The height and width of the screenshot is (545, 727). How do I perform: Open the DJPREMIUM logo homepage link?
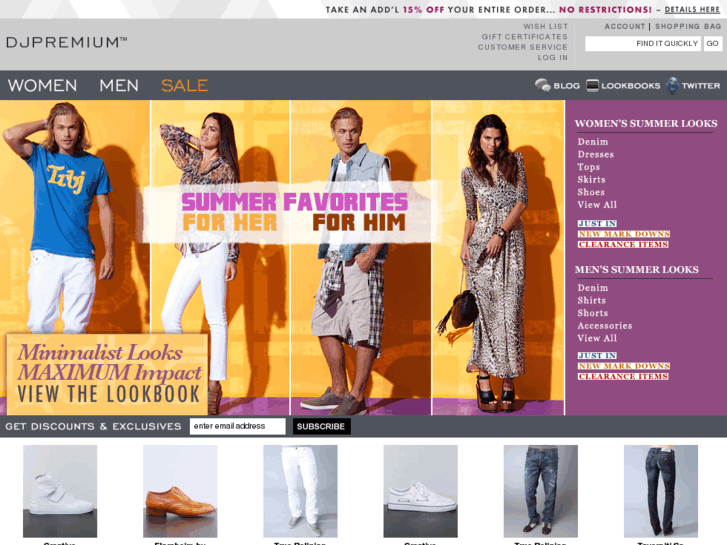(x=66, y=42)
